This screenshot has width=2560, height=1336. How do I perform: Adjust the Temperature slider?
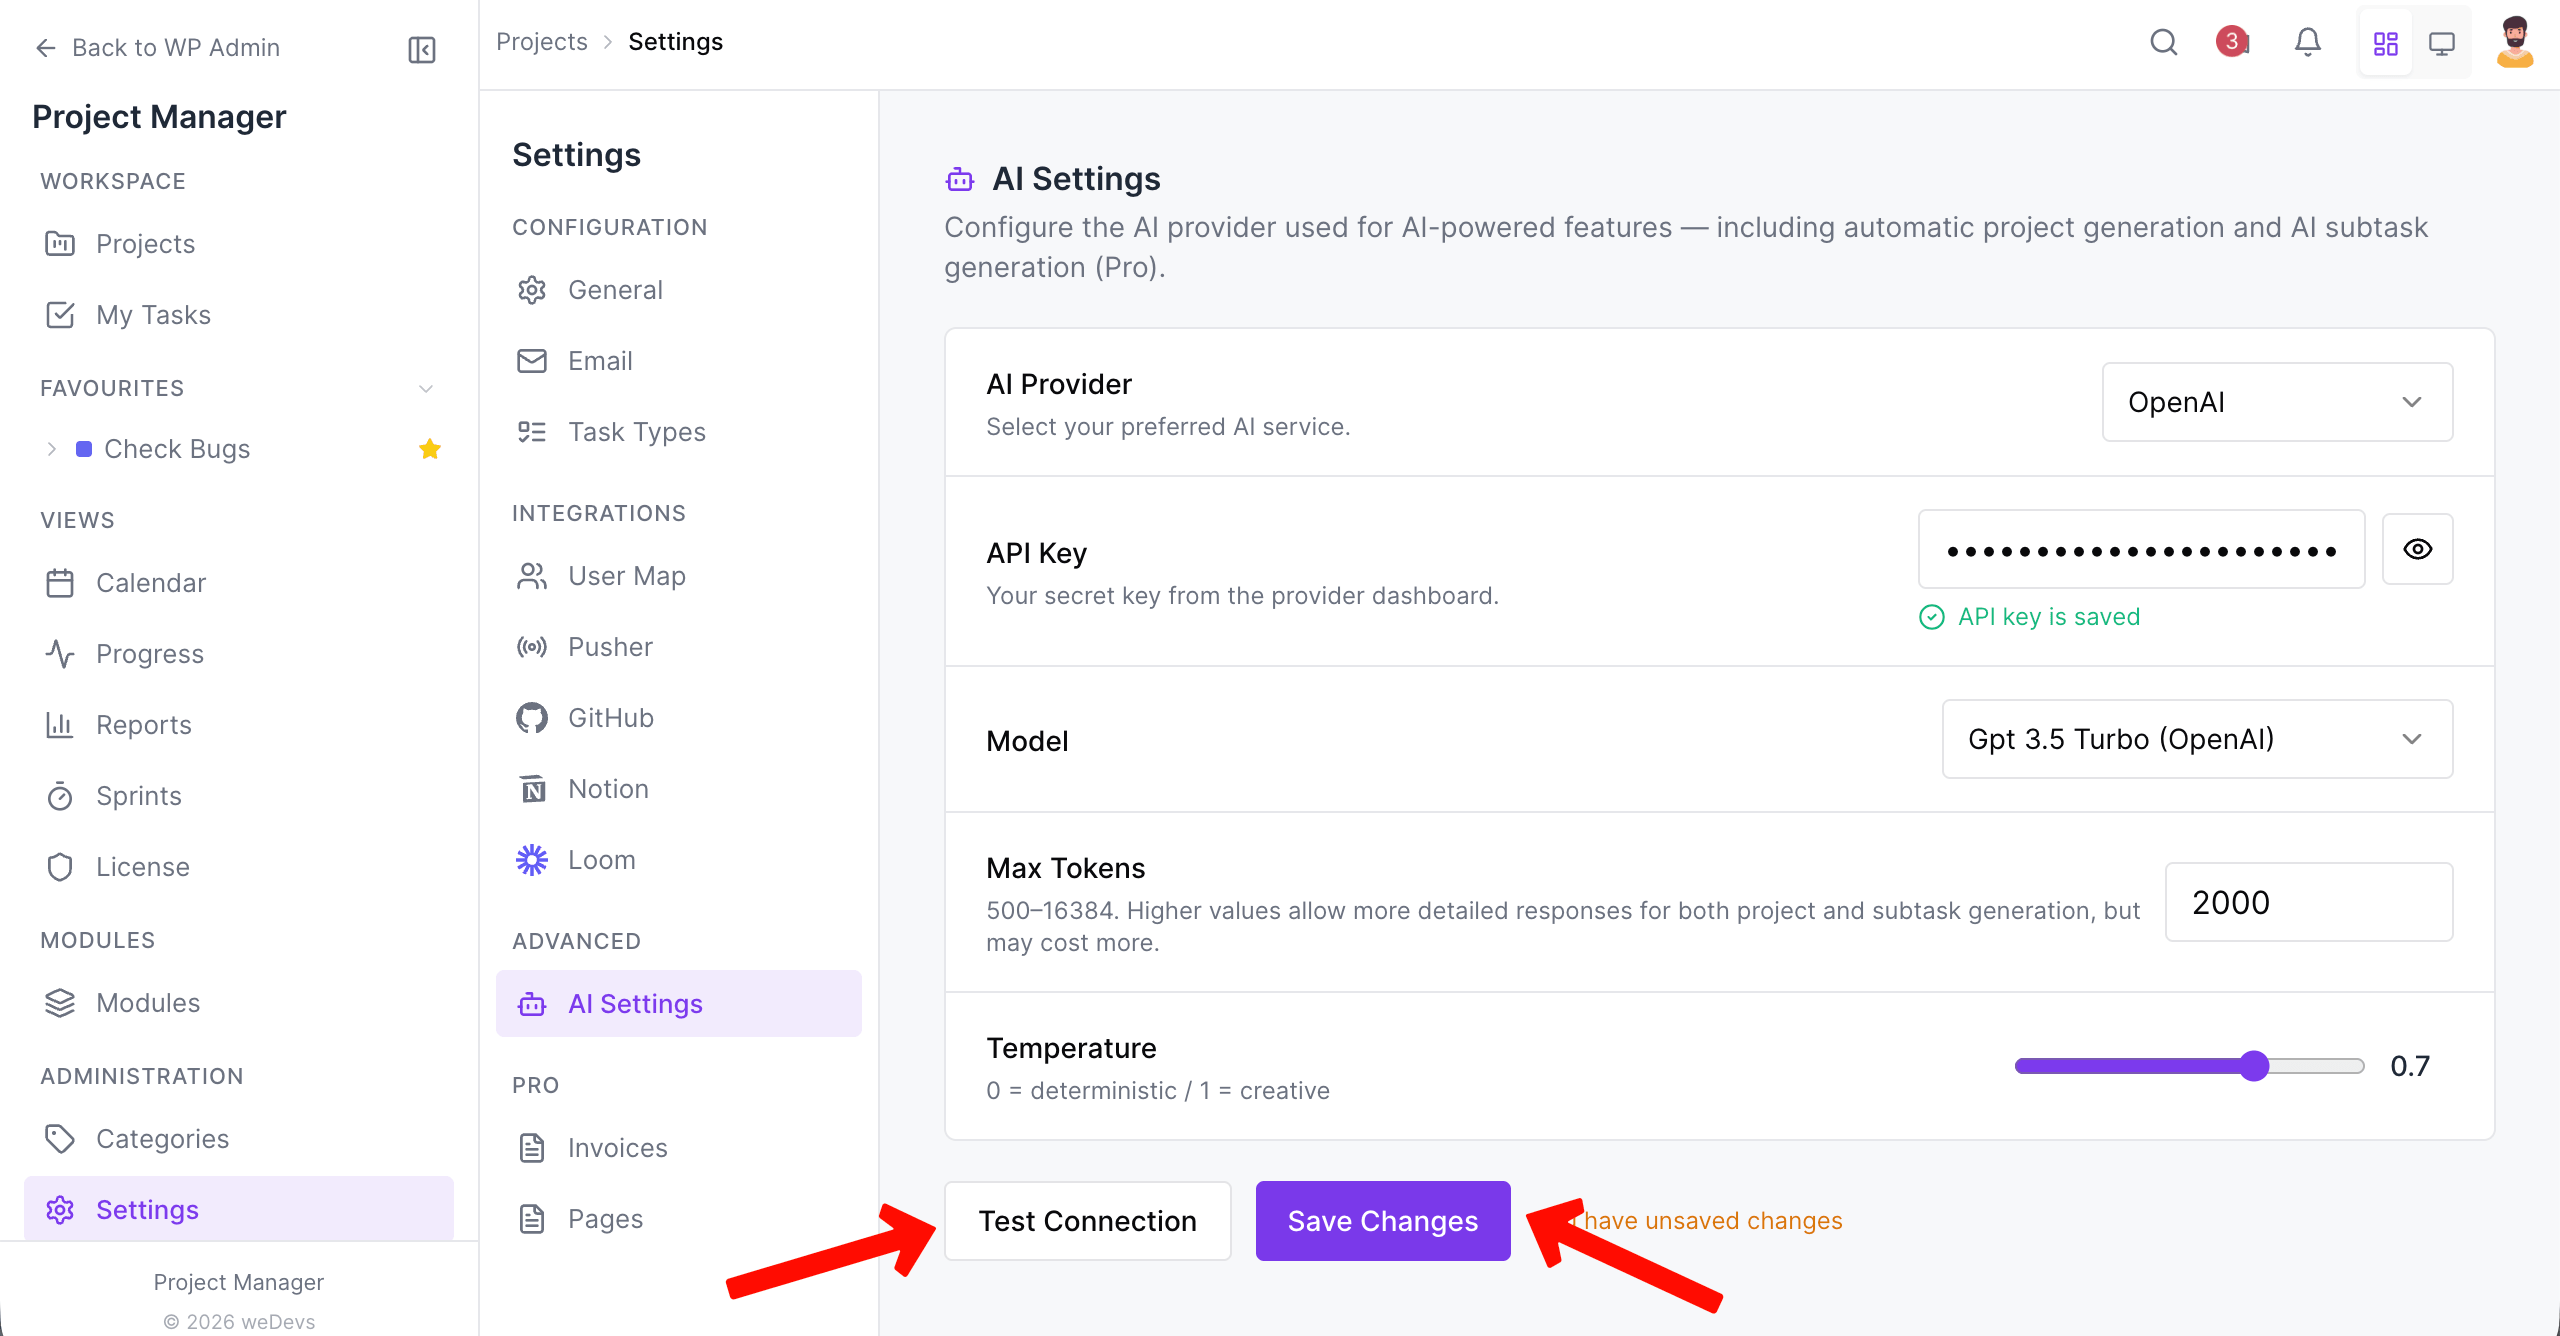(x=2253, y=1066)
